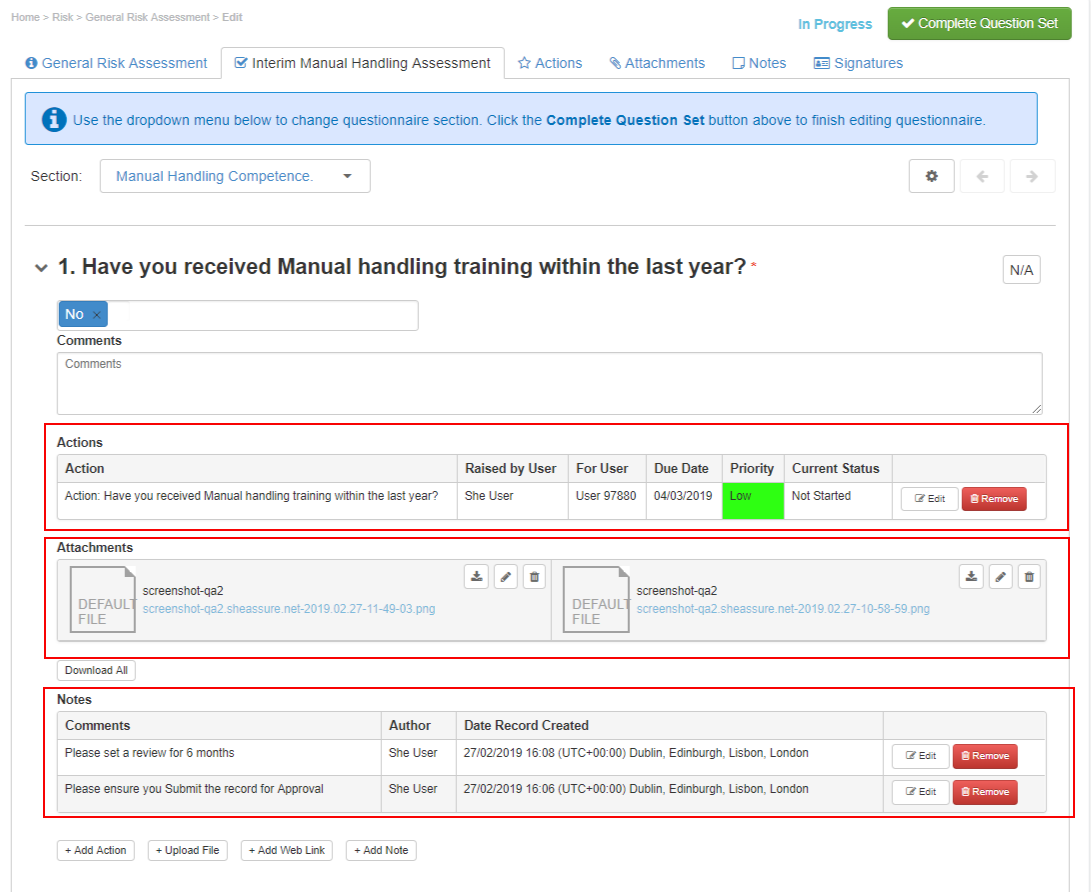Download the first screenshot-qa2 attachment
1091x892 pixels.
click(477, 576)
